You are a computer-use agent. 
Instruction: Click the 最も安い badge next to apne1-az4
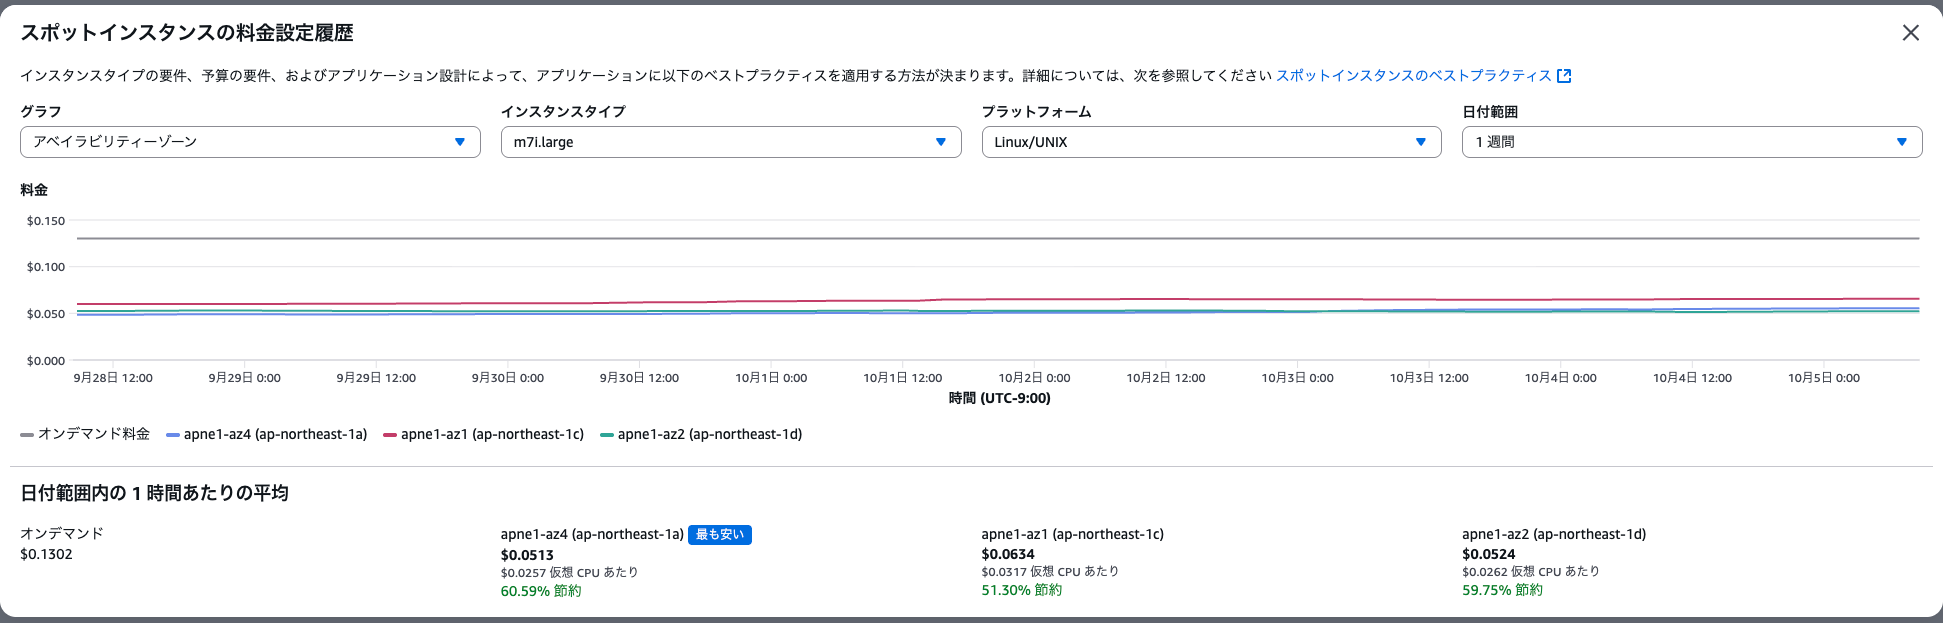coord(720,535)
